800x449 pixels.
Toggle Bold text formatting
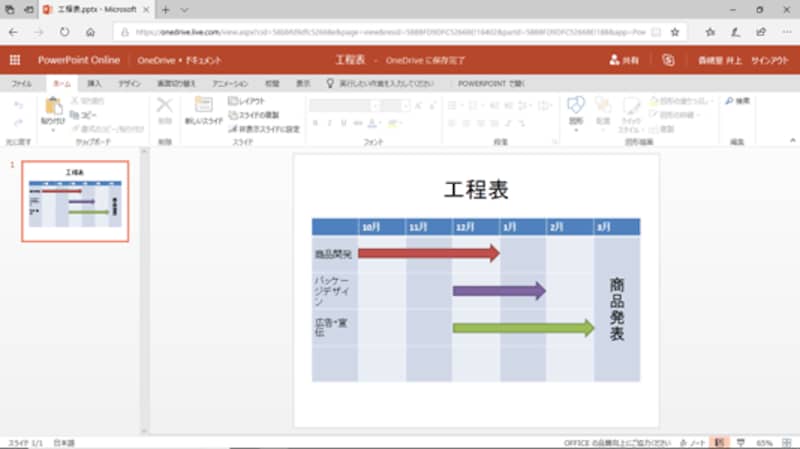click(315, 123)
